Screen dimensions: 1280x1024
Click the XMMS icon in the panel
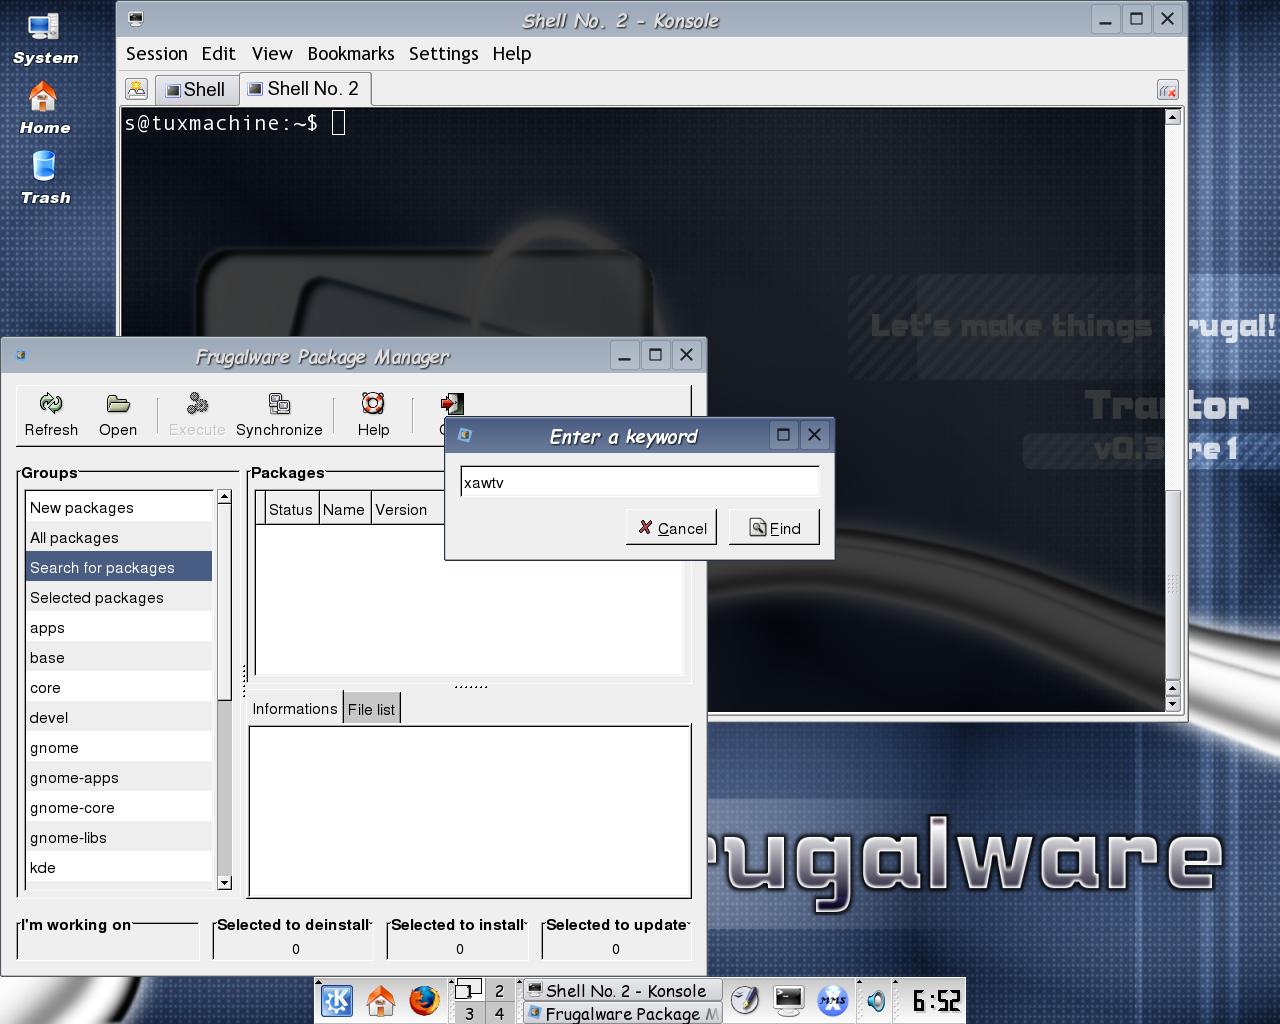[832, 1000]
